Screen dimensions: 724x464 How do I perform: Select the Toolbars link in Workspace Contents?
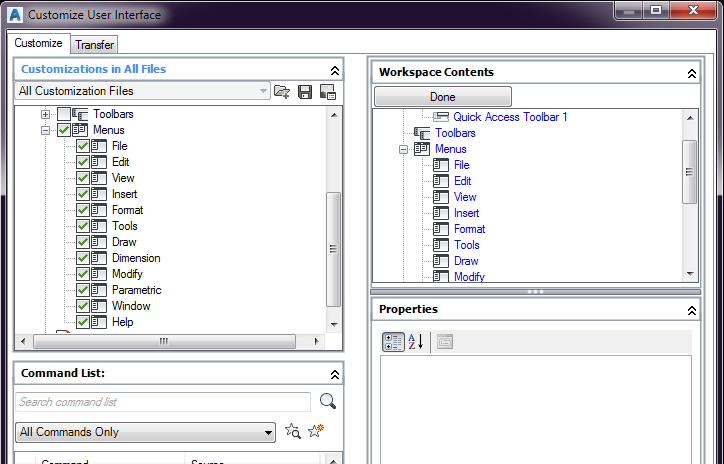tap(455, 133)
